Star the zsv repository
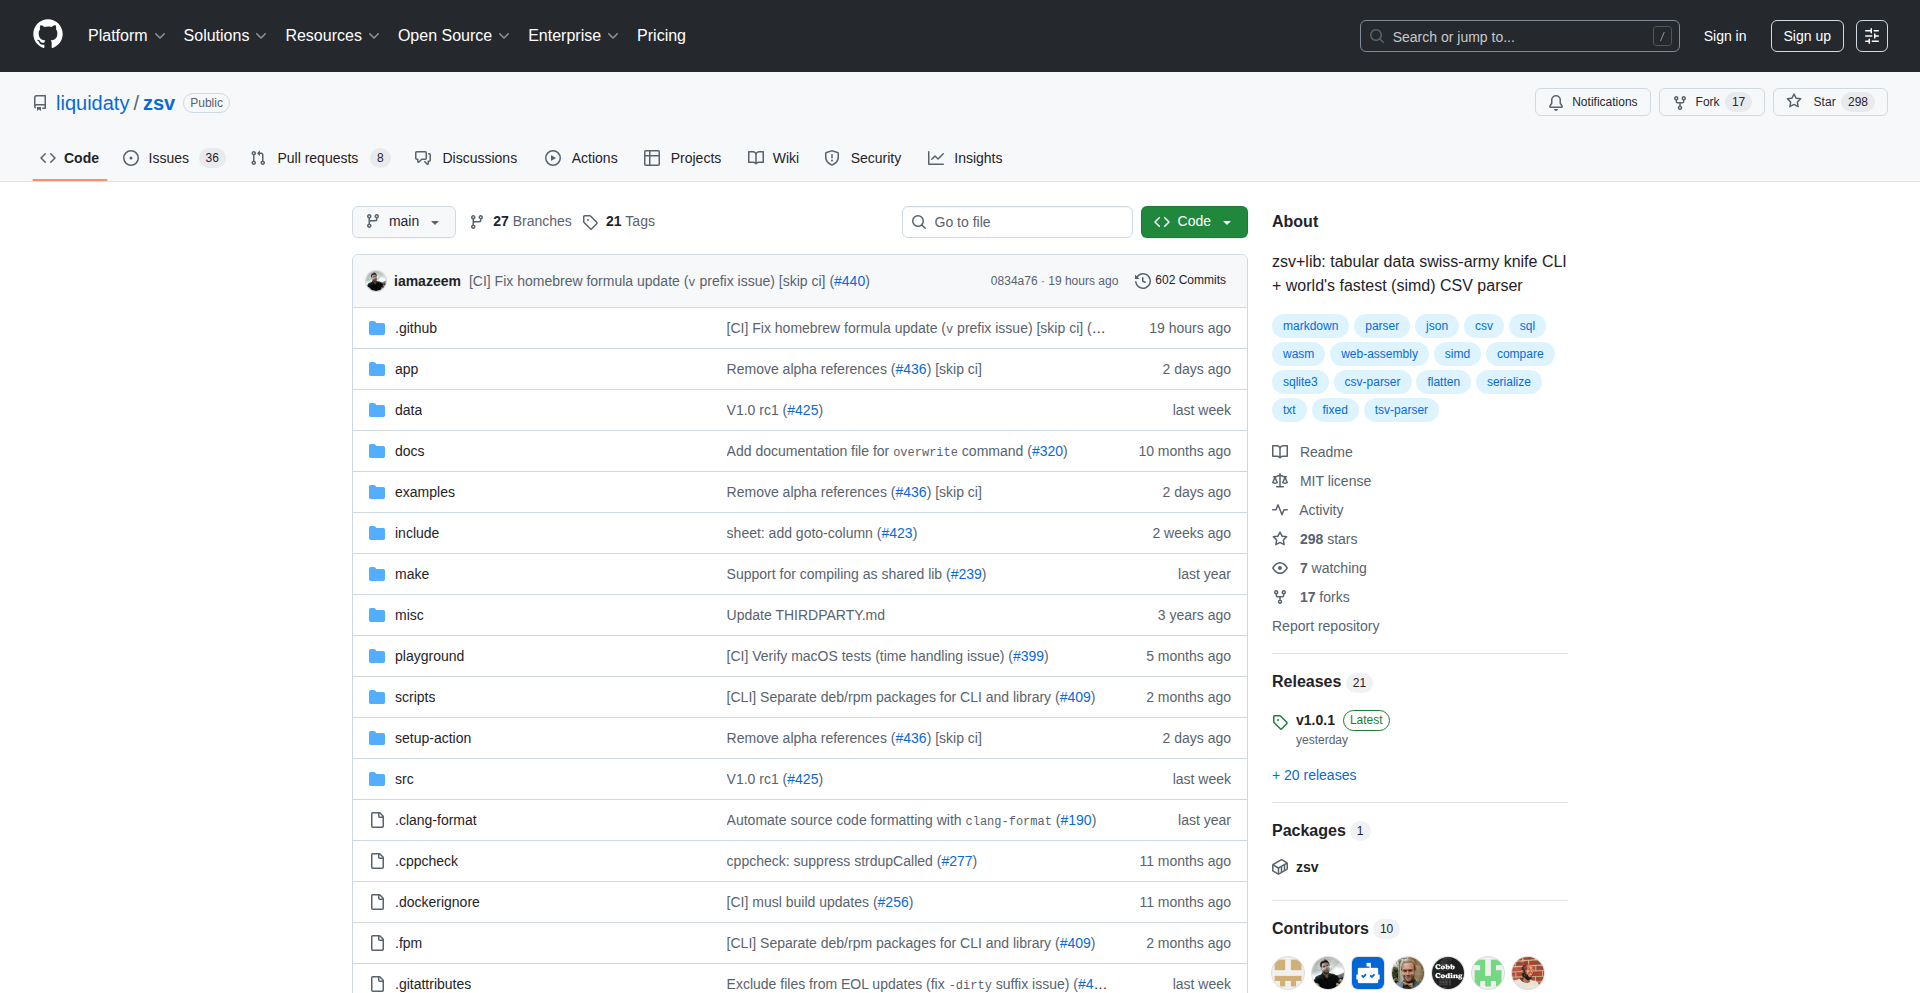This screenshot has width=1920, height=993. click(1827, 101)
